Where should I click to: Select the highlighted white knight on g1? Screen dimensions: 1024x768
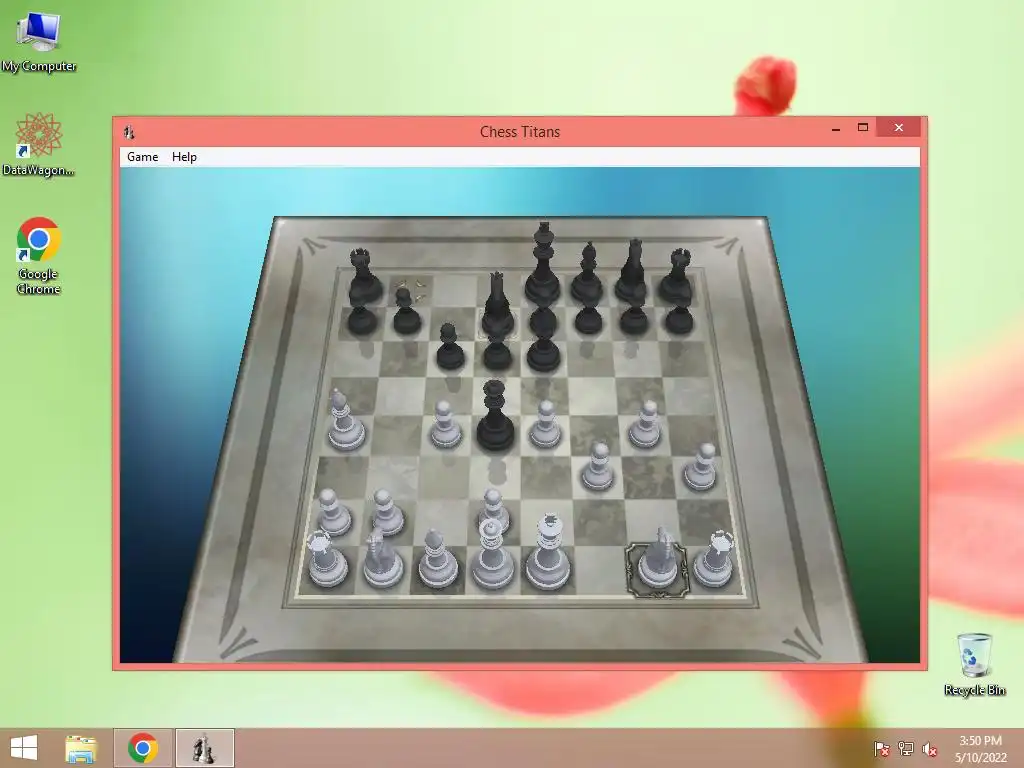pyautogui.click(x=657, y=559)
